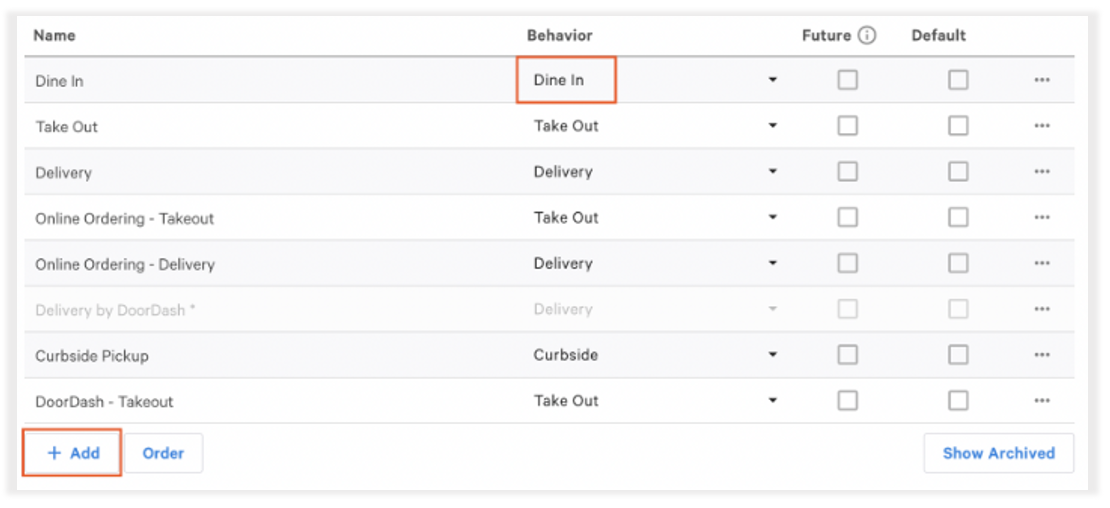1110x508 pixels.
Task: Click the Order button
Action: 163,453
